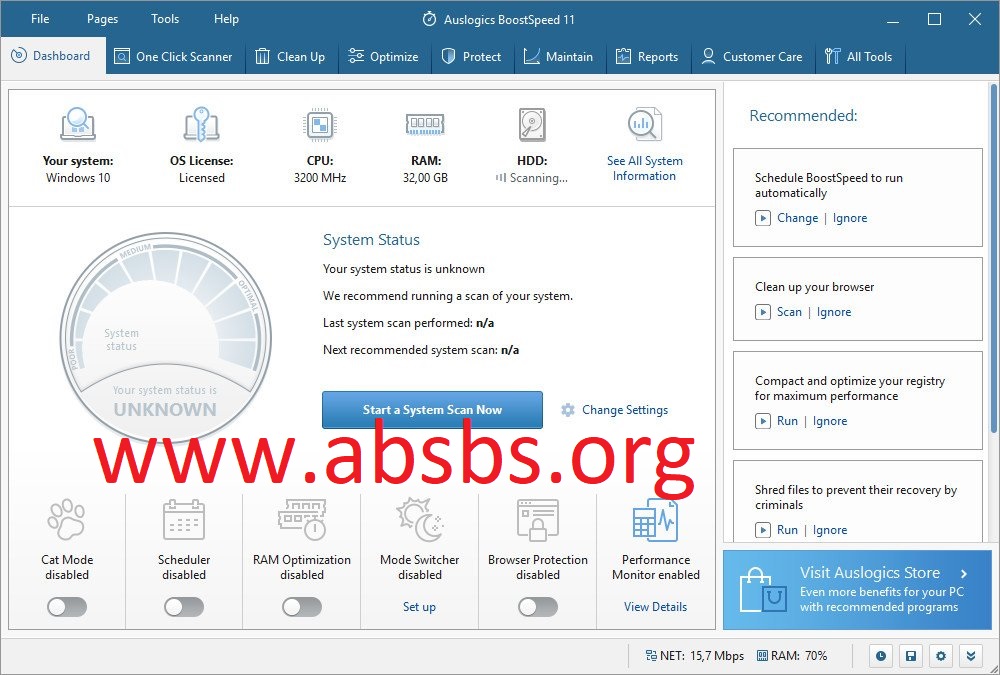This screenshot has height=675, width=1000.
Task: Click the CPU chip icon
Action: click(319, 125)
